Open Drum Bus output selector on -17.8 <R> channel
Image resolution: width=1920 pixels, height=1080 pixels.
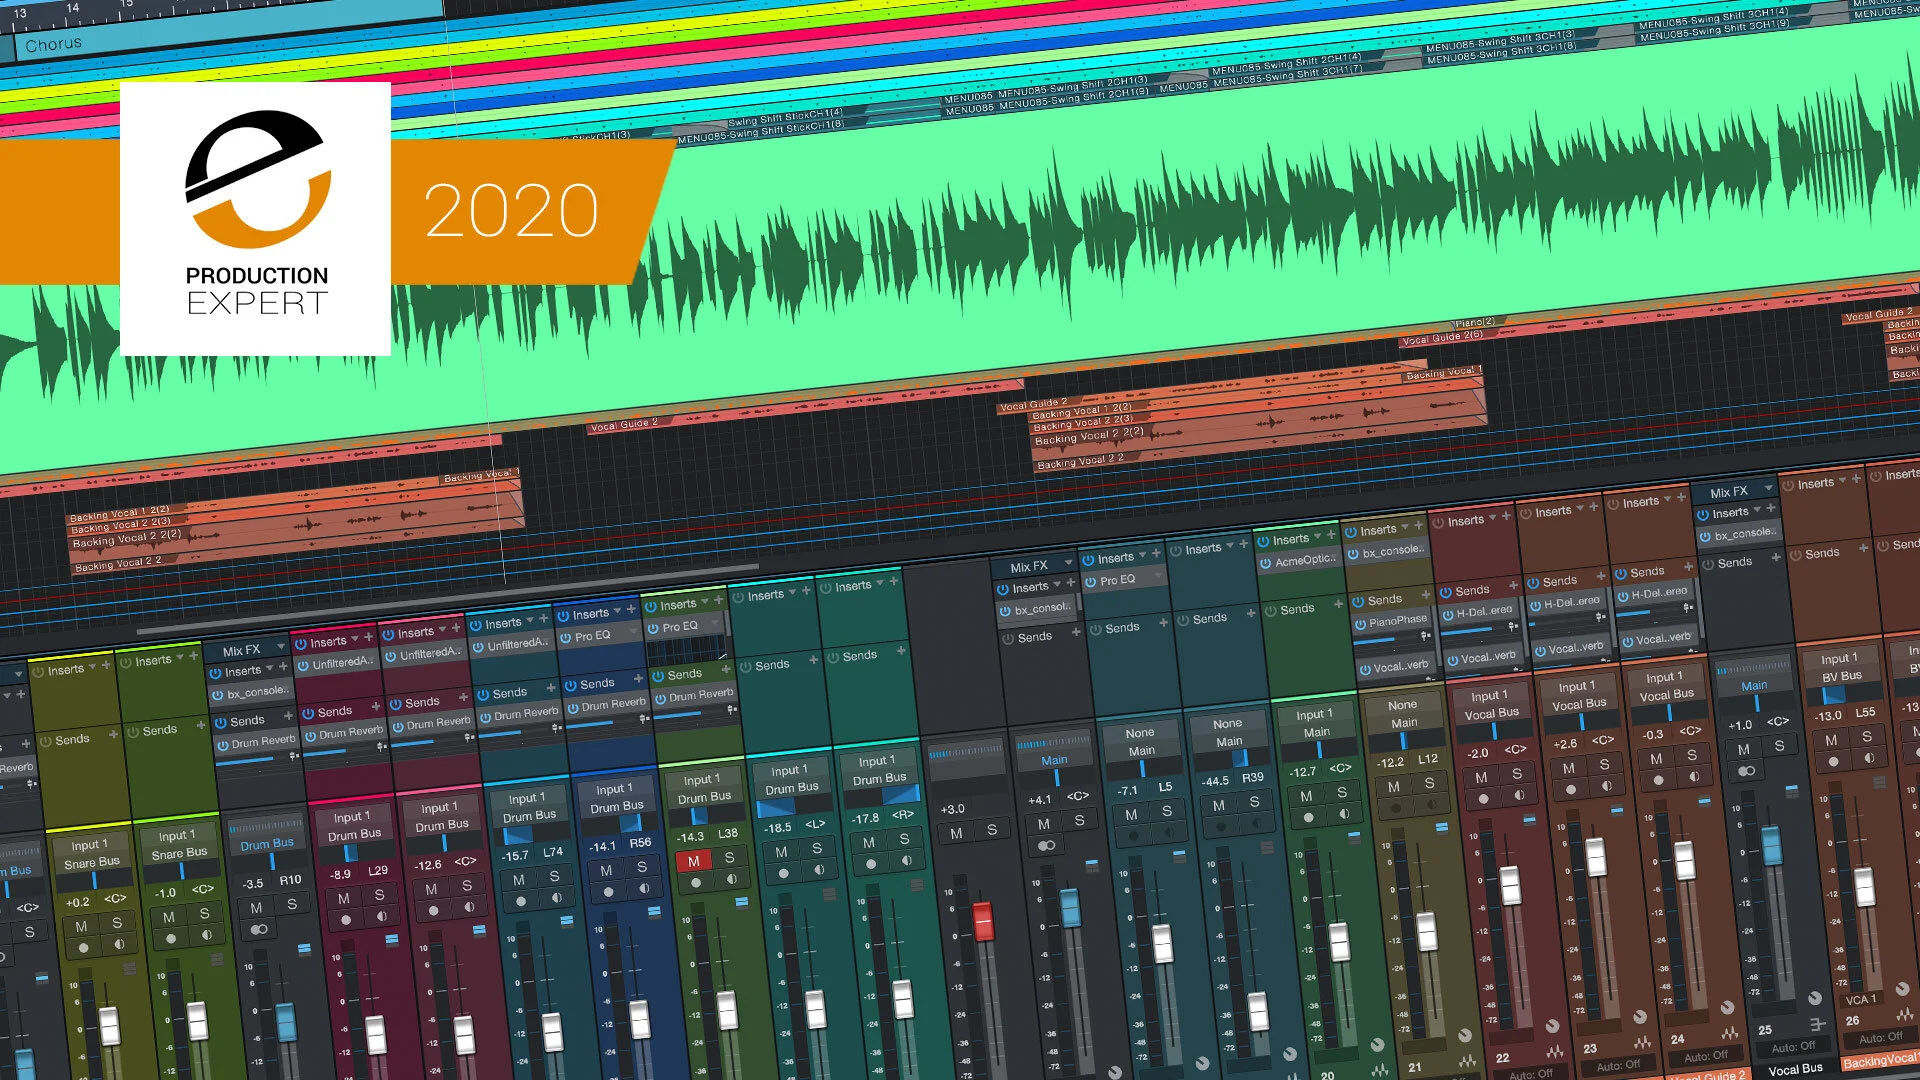pyautogui.click(x=879, y=778)
